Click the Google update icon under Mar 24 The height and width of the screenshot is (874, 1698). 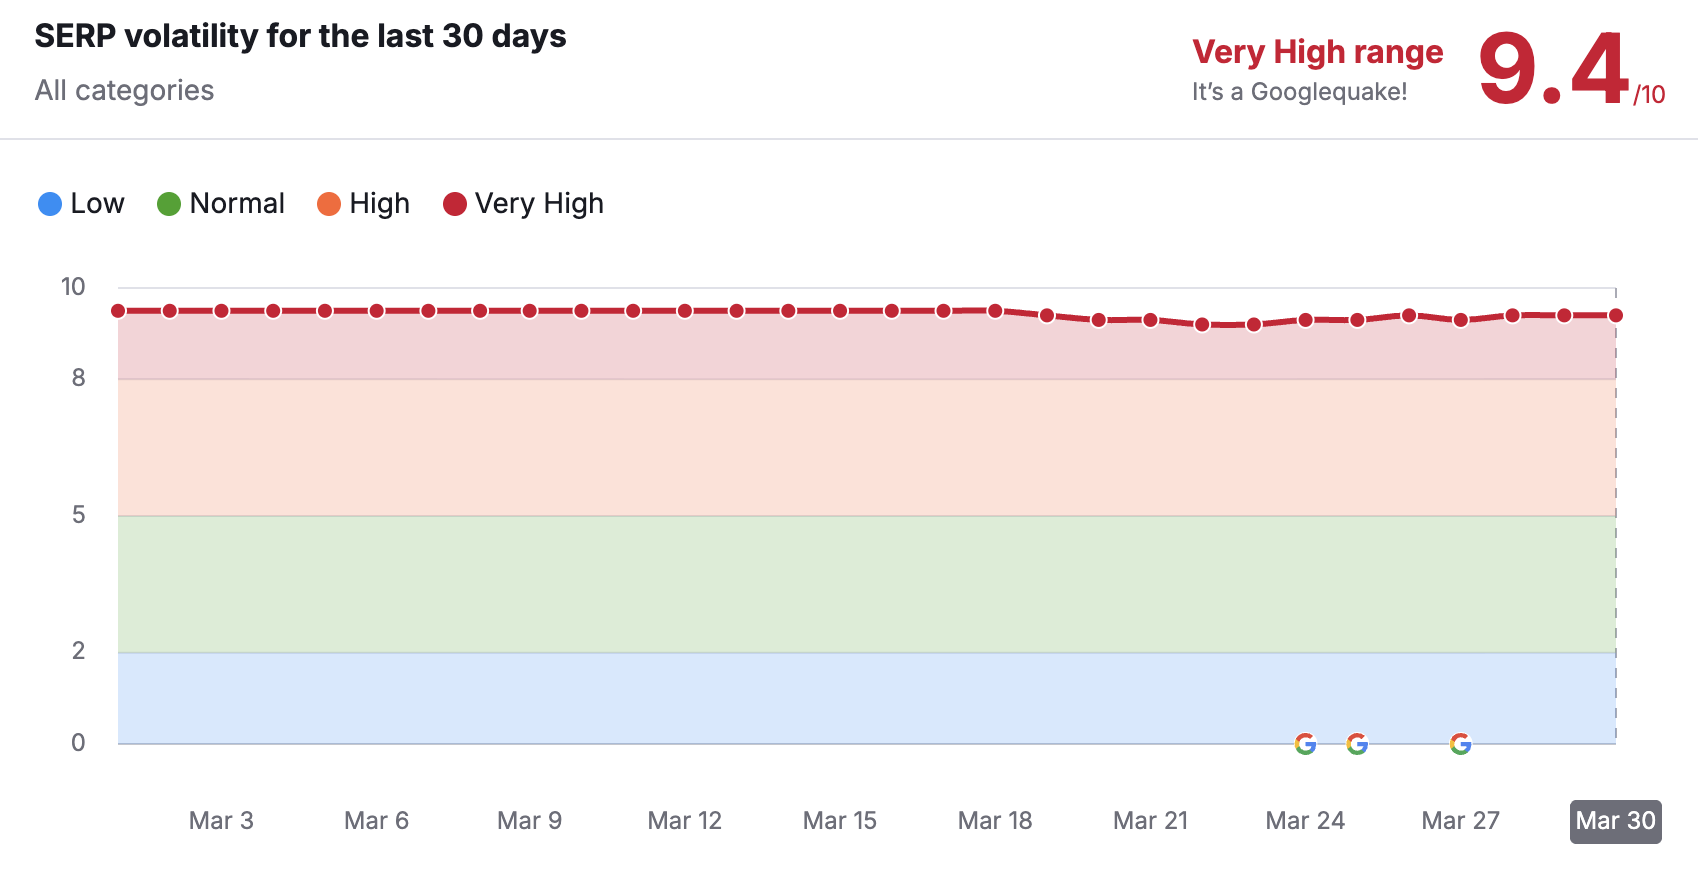[x=1305, y=744]
